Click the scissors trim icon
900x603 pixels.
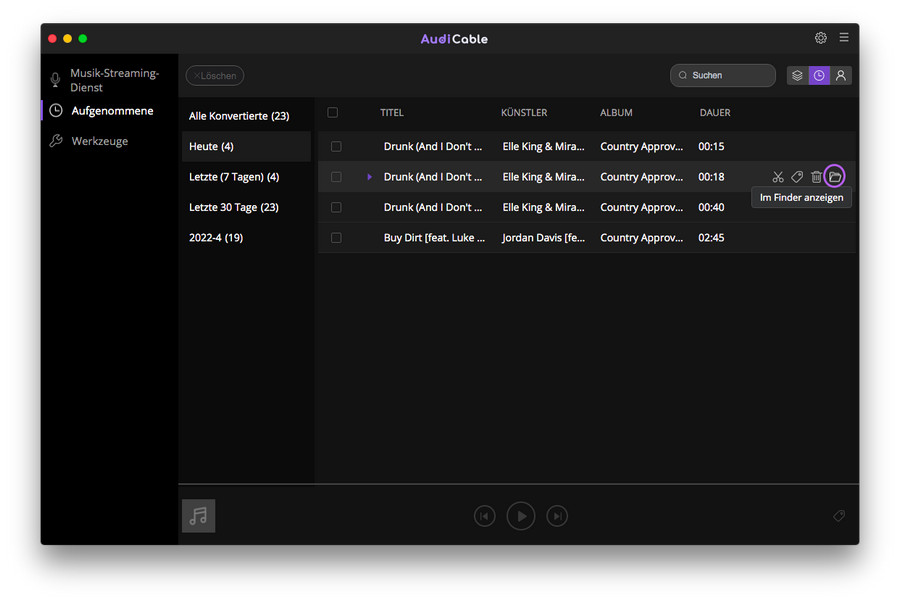coord(778,177)
